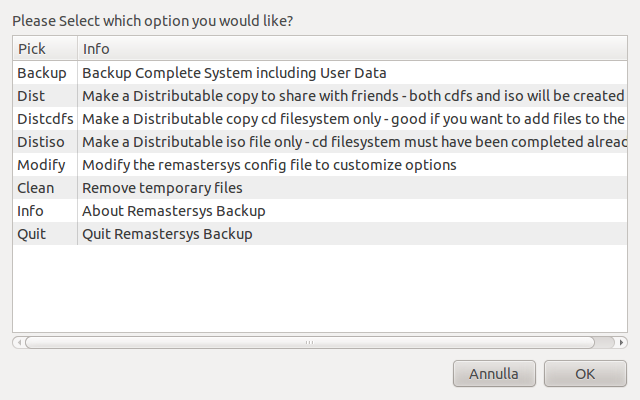Screen dimensions: 640x400
Task: Click the horizontal scrollbar left arrow
Action: [17, 342]
